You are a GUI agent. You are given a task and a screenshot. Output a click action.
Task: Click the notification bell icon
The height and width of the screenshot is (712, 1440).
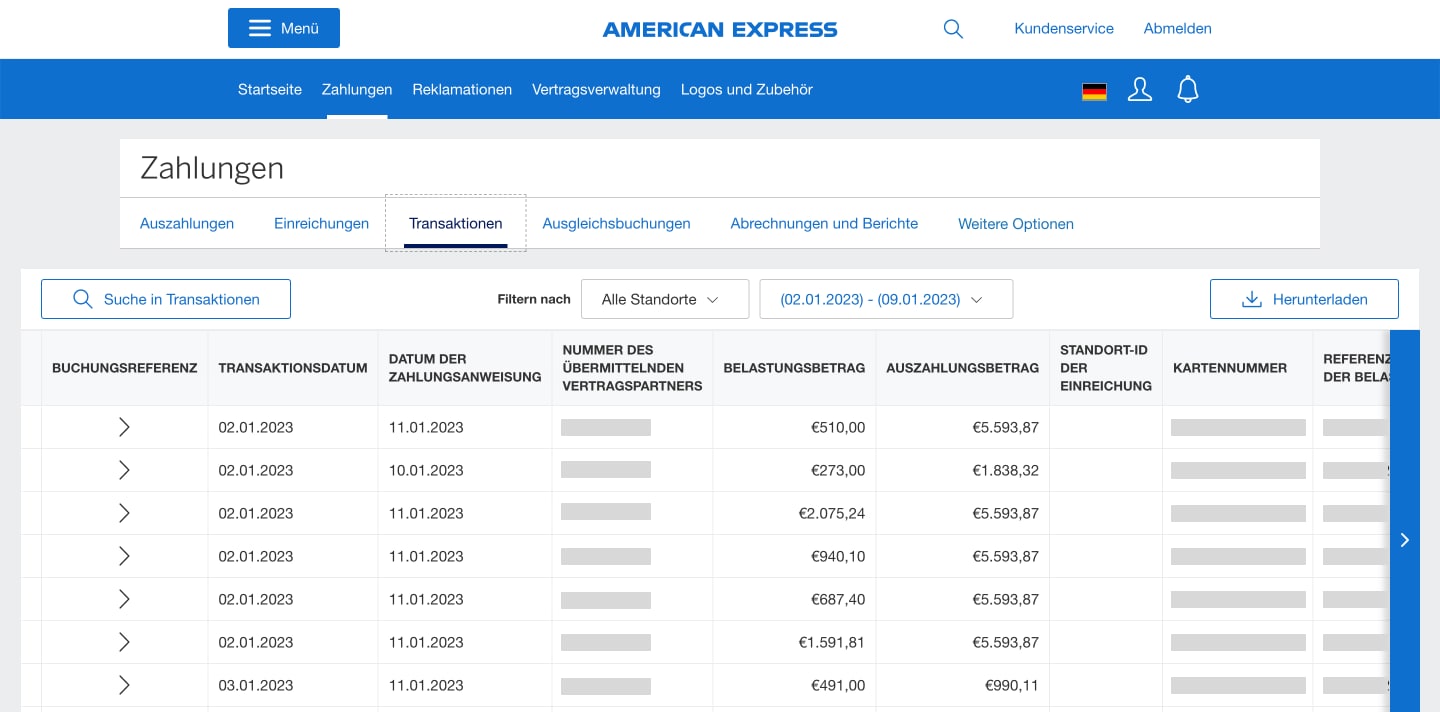click(x=1188, y=89)
